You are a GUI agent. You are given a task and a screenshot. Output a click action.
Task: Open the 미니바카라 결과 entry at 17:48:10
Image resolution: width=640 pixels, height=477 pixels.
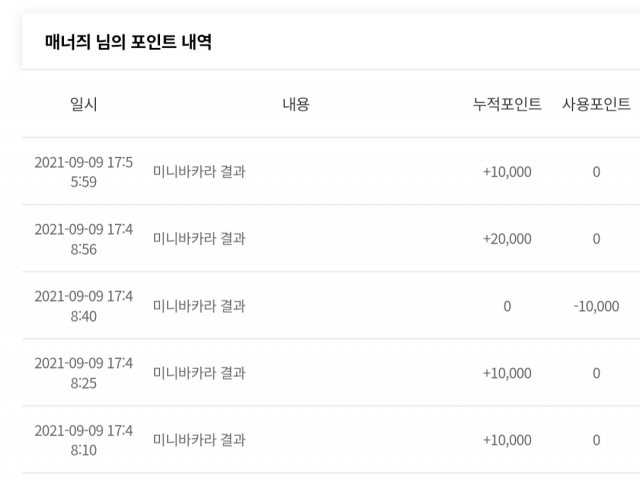coord(199,440)
